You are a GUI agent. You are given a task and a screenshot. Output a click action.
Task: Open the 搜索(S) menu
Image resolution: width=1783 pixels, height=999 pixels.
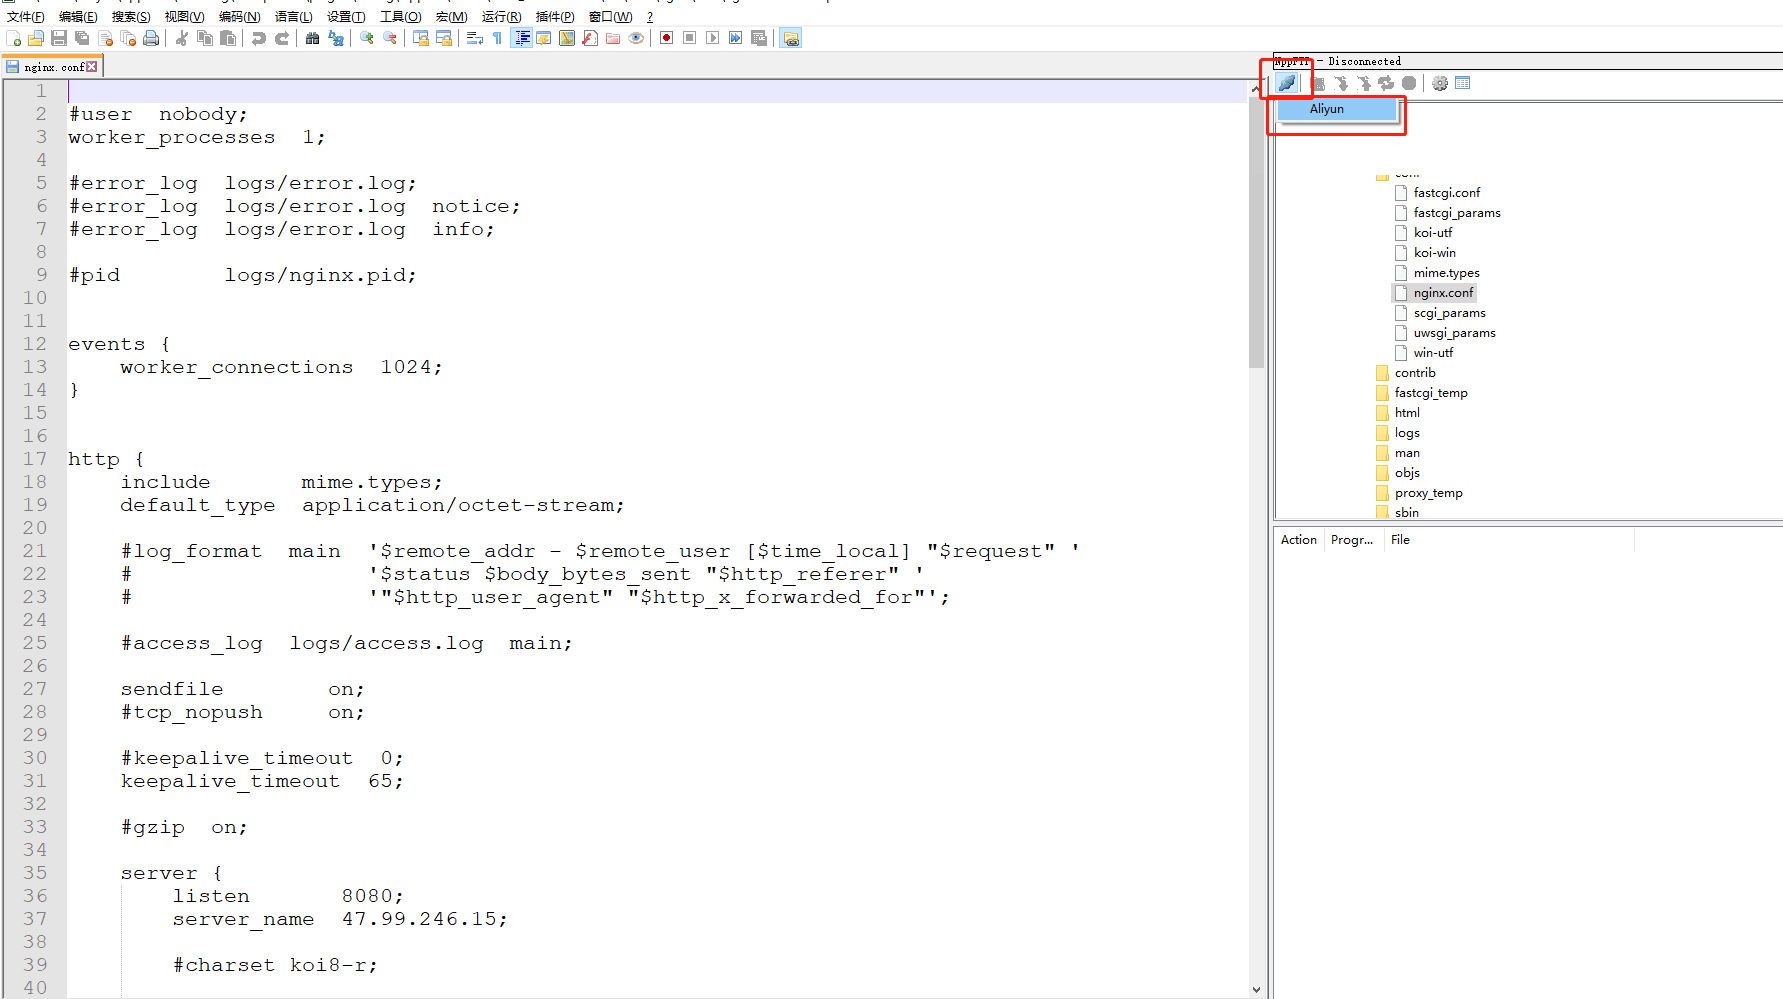pos(131,16)
